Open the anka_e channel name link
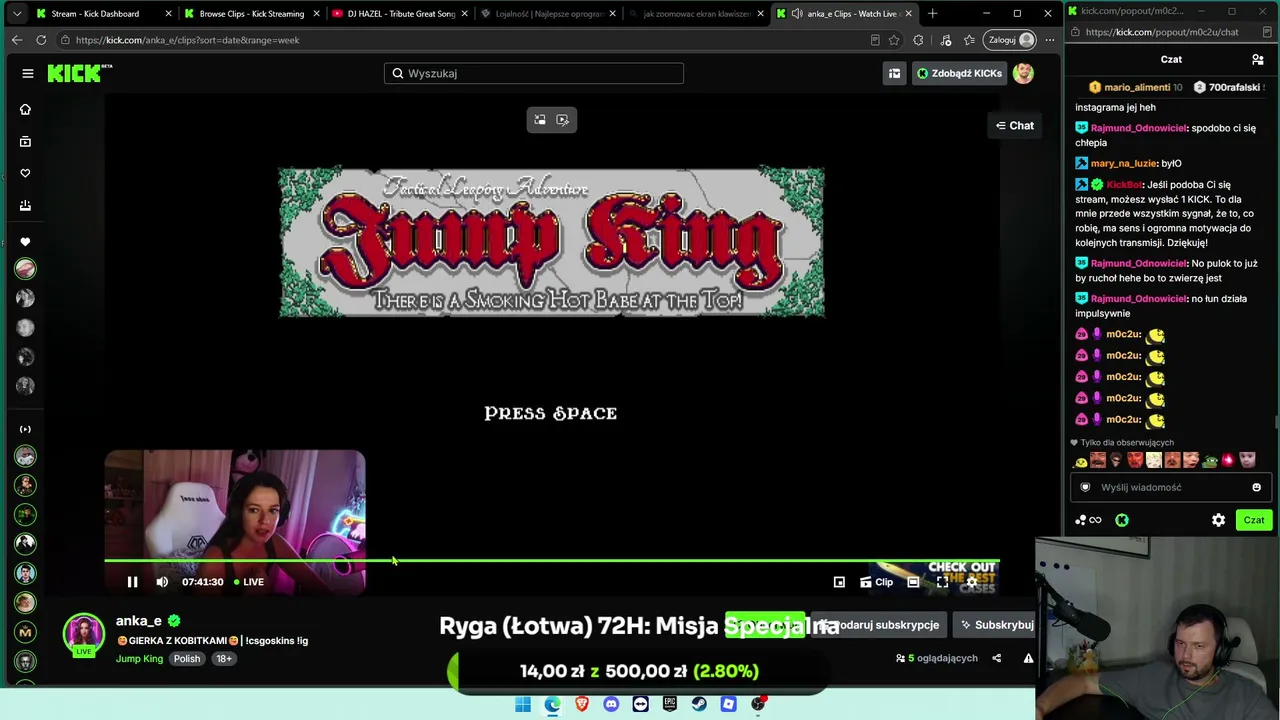Viewport: 1280px width, 720px height. 138,621
